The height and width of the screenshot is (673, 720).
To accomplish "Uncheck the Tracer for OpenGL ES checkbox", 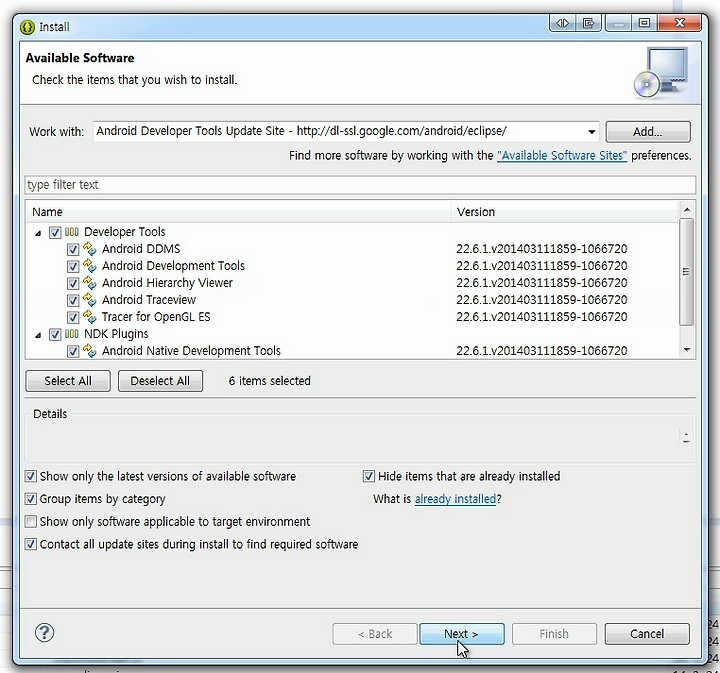I will [x=73, y=317].
